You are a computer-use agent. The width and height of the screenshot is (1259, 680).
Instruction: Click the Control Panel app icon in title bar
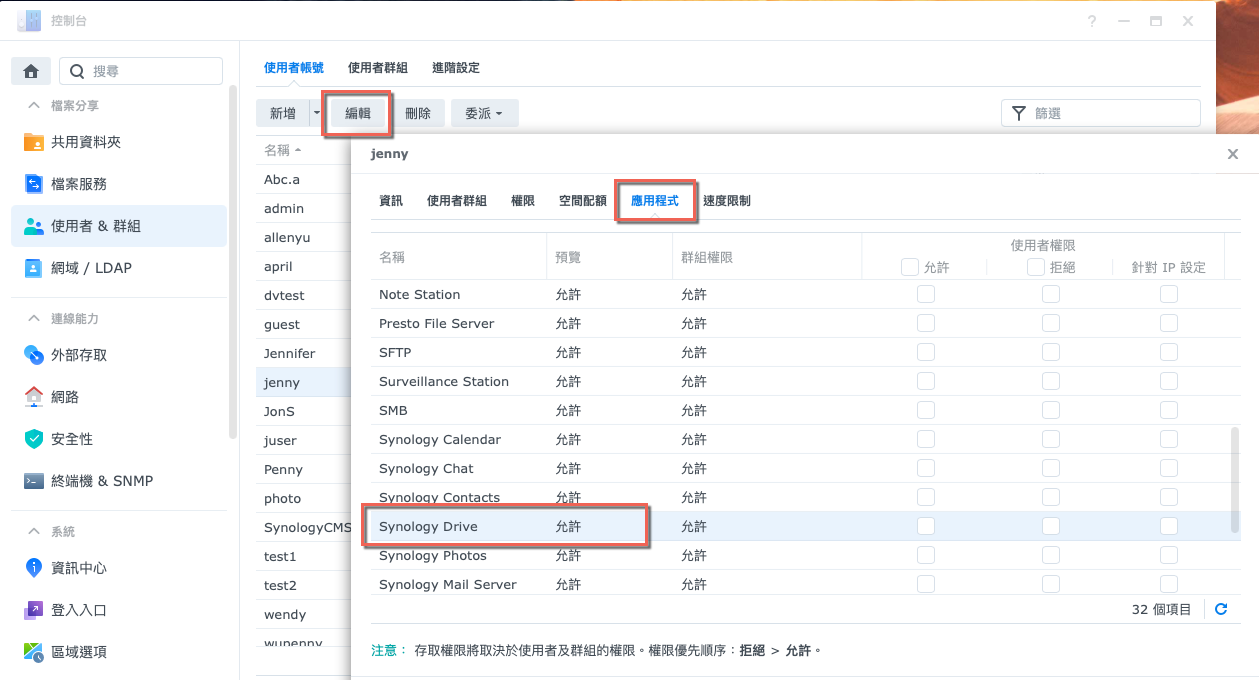(29, 20)
